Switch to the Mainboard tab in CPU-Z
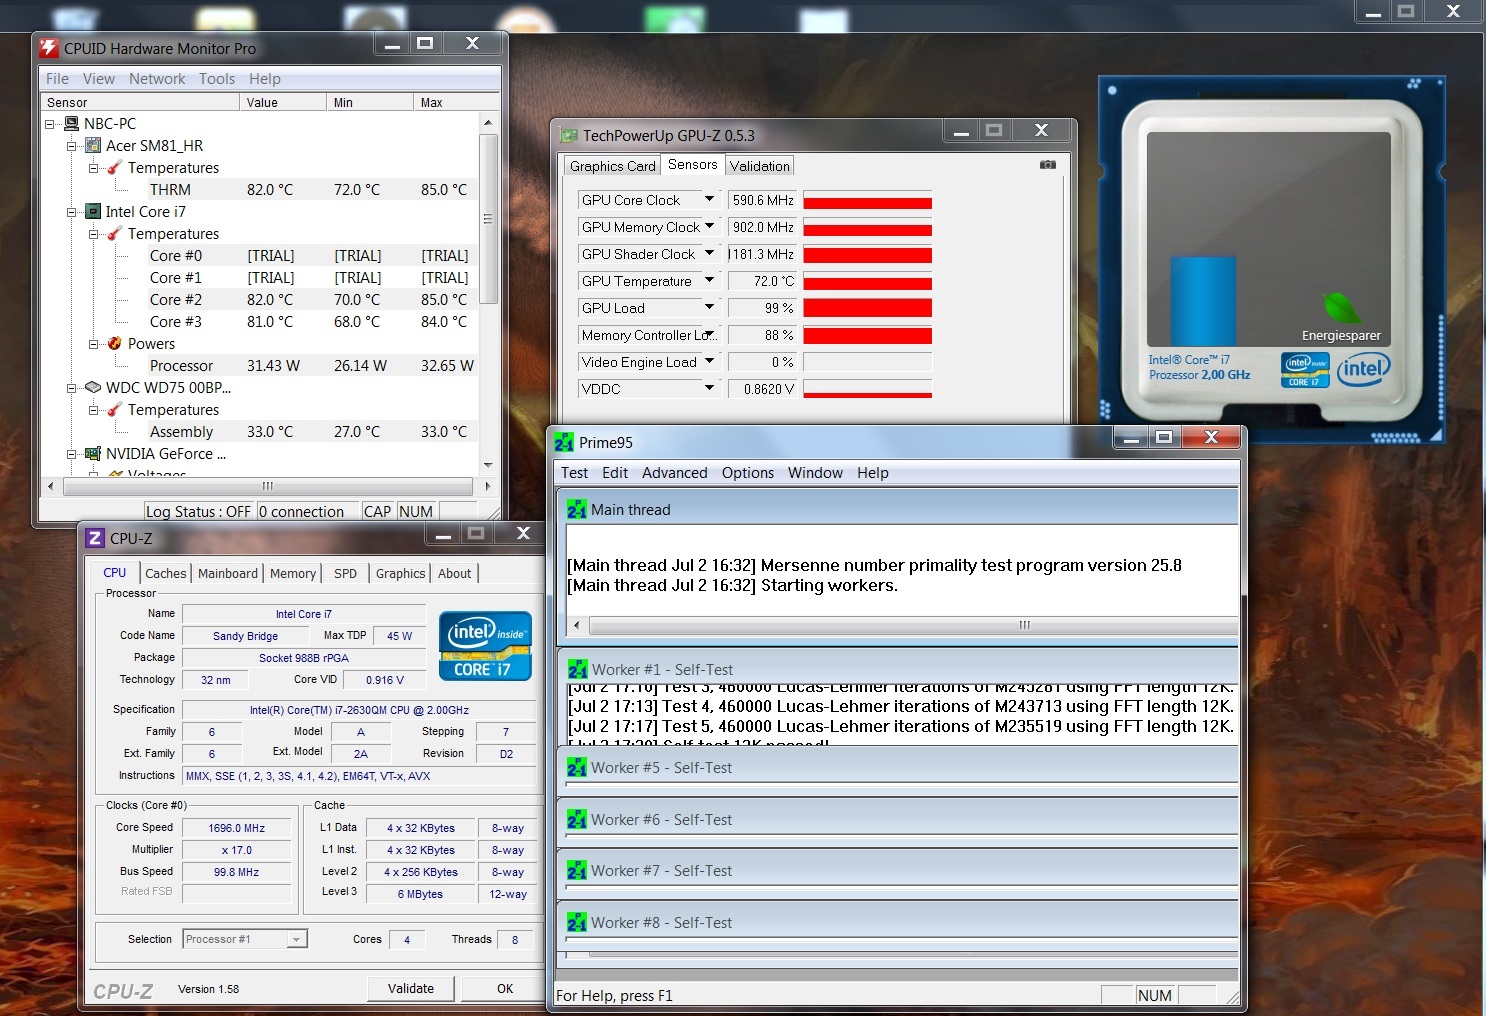 [x=228, y=573]
